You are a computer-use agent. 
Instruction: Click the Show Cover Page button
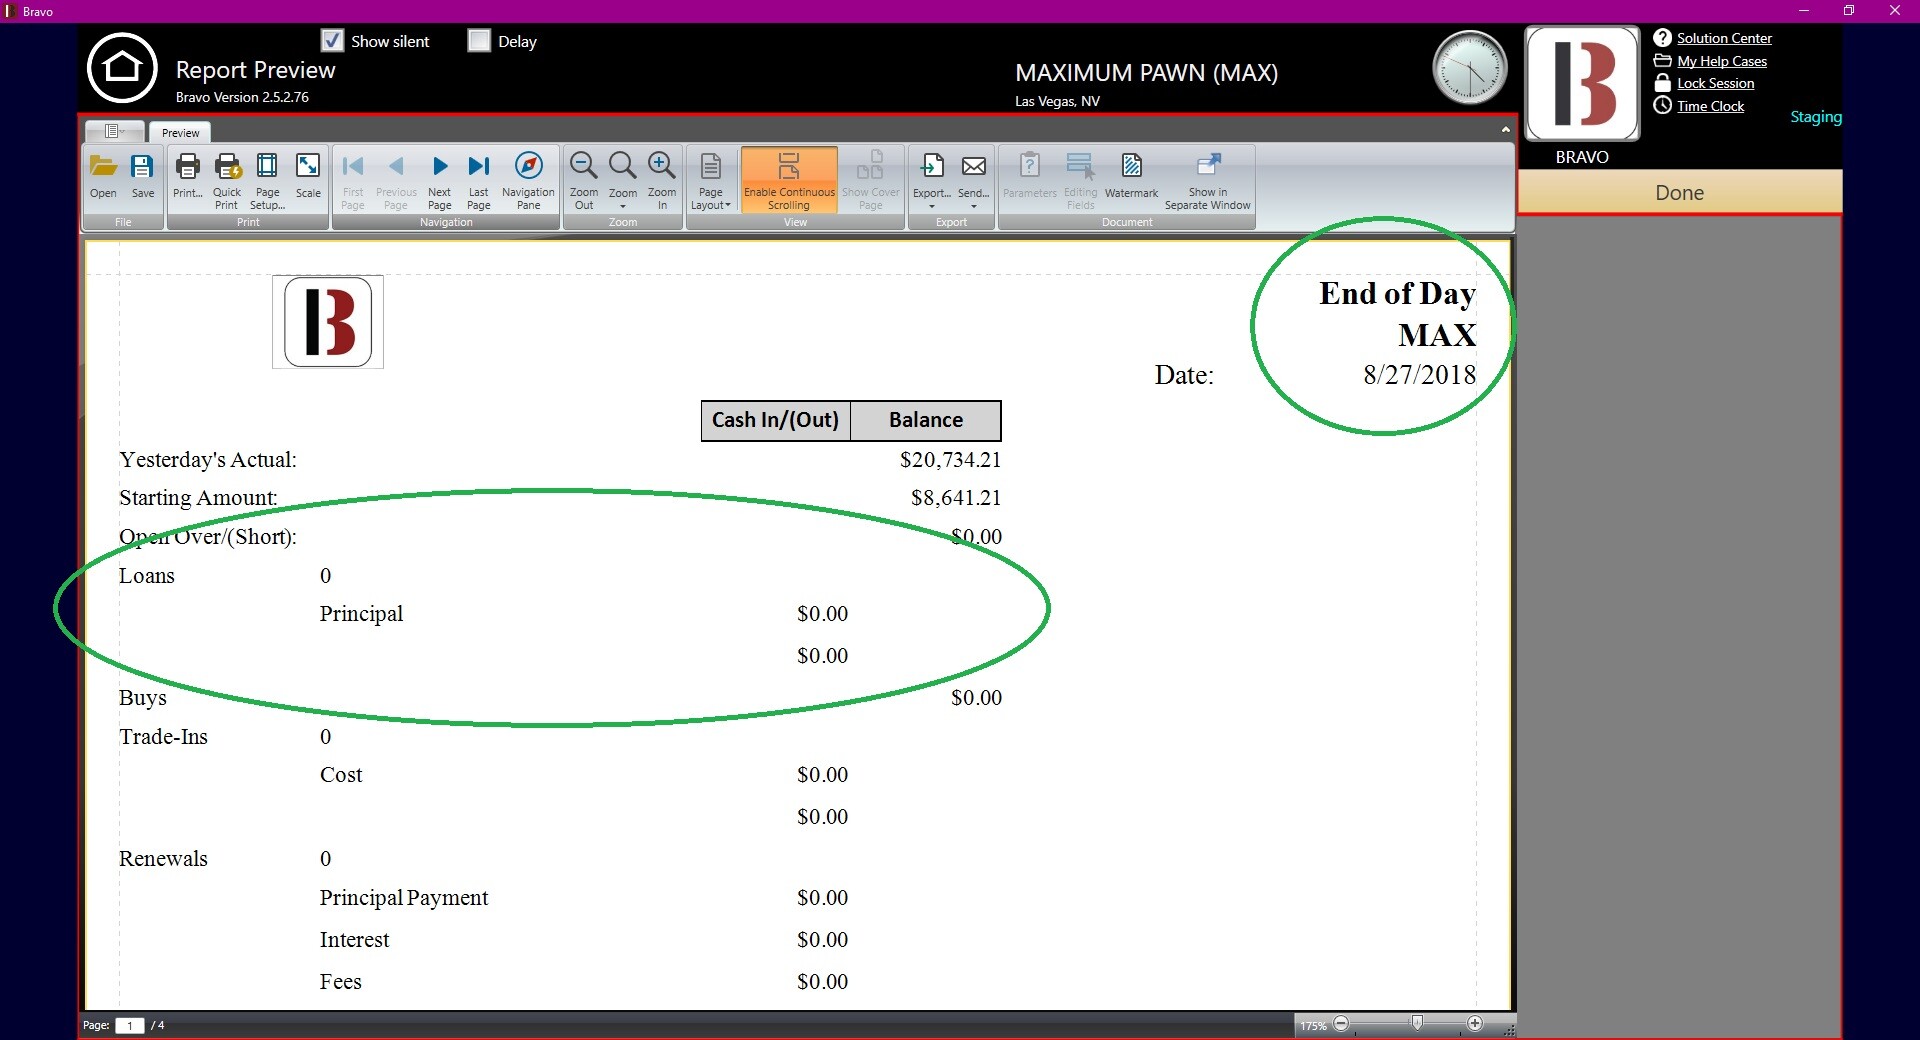coord(871,180)
